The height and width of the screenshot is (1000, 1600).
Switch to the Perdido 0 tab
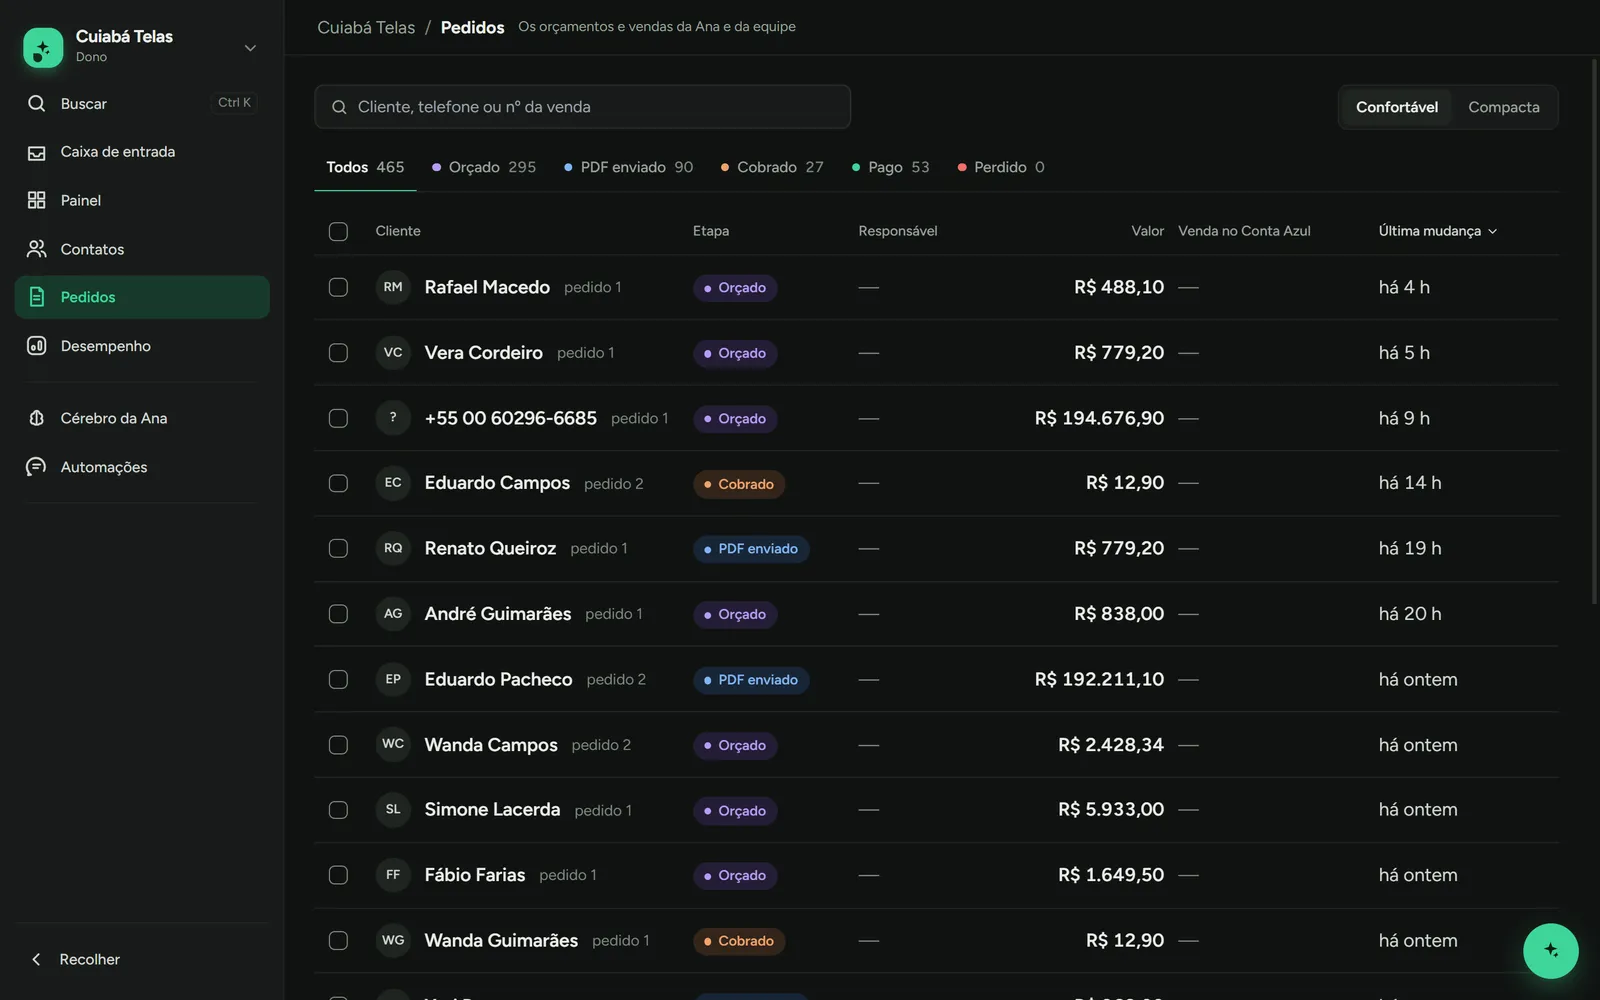[x=1001, y=167]
